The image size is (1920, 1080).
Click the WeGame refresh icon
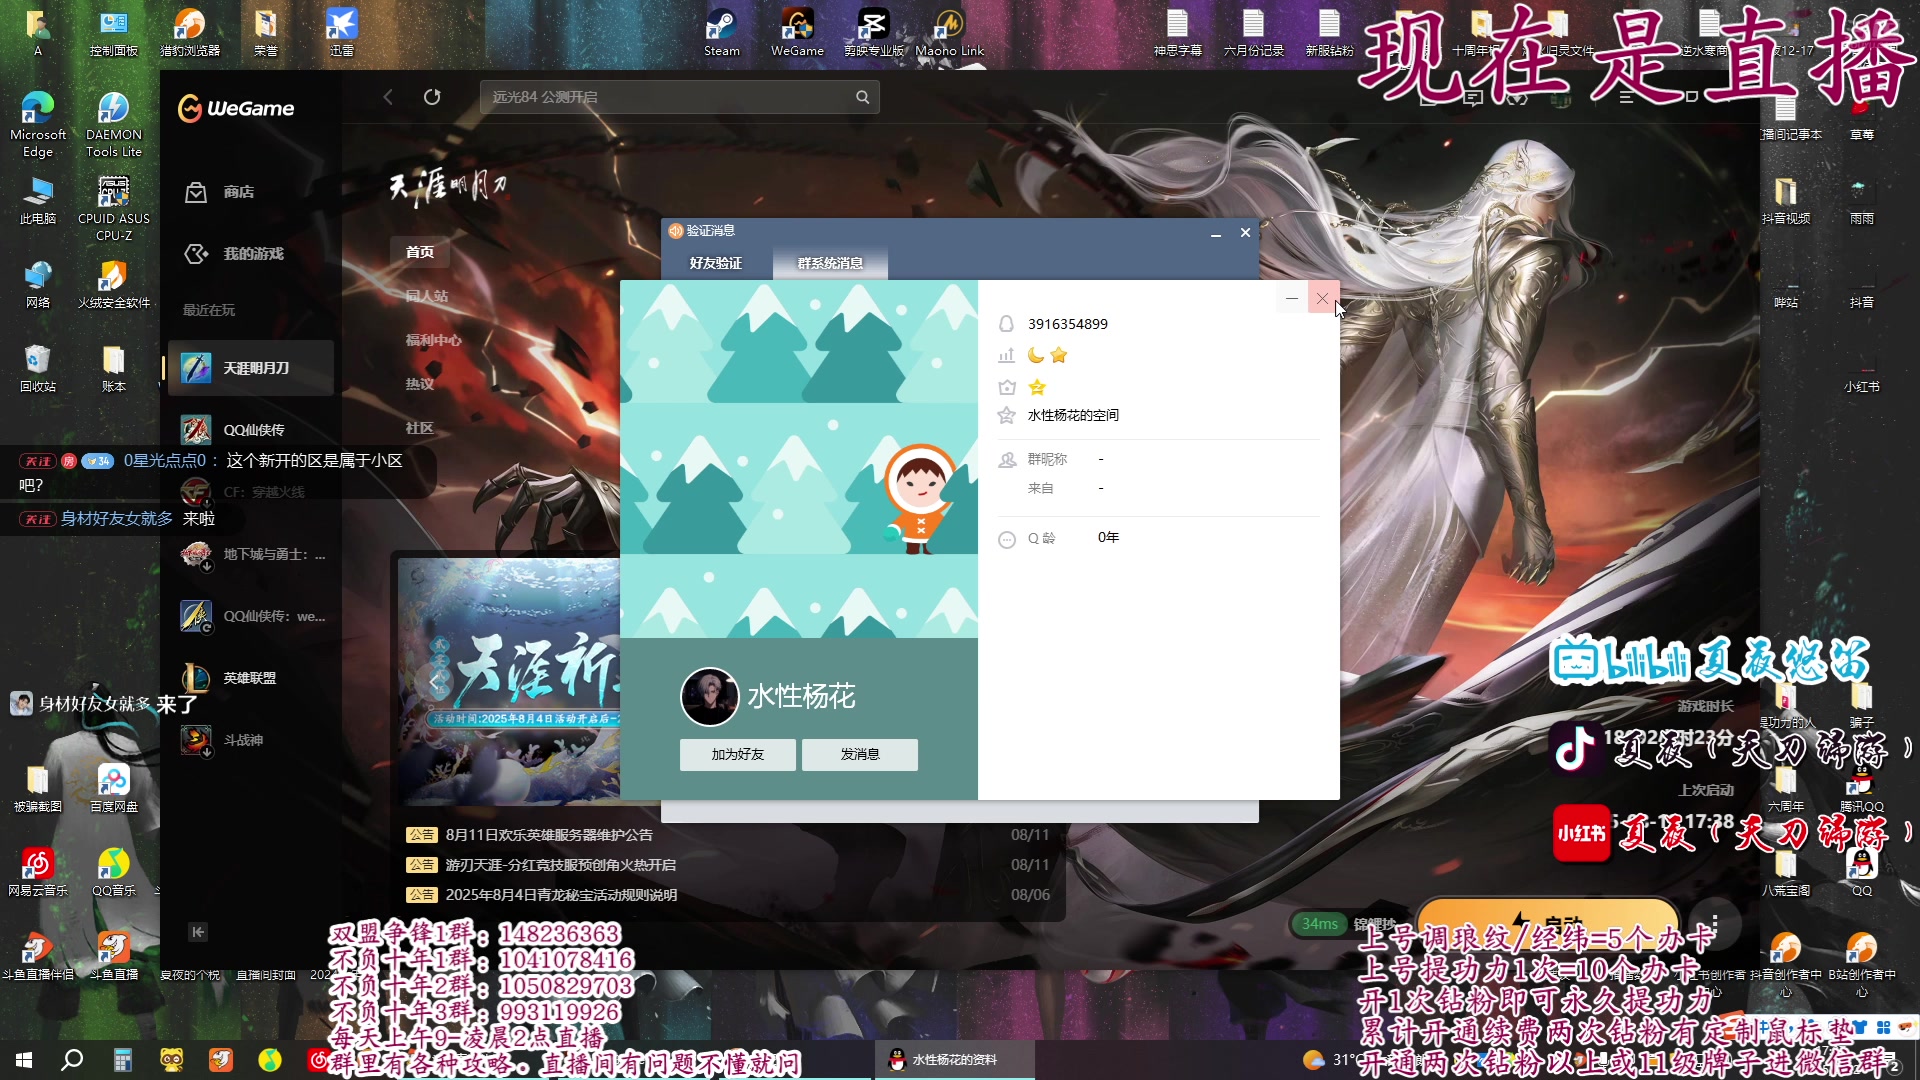pyautogui.click(x=432, y=97)
